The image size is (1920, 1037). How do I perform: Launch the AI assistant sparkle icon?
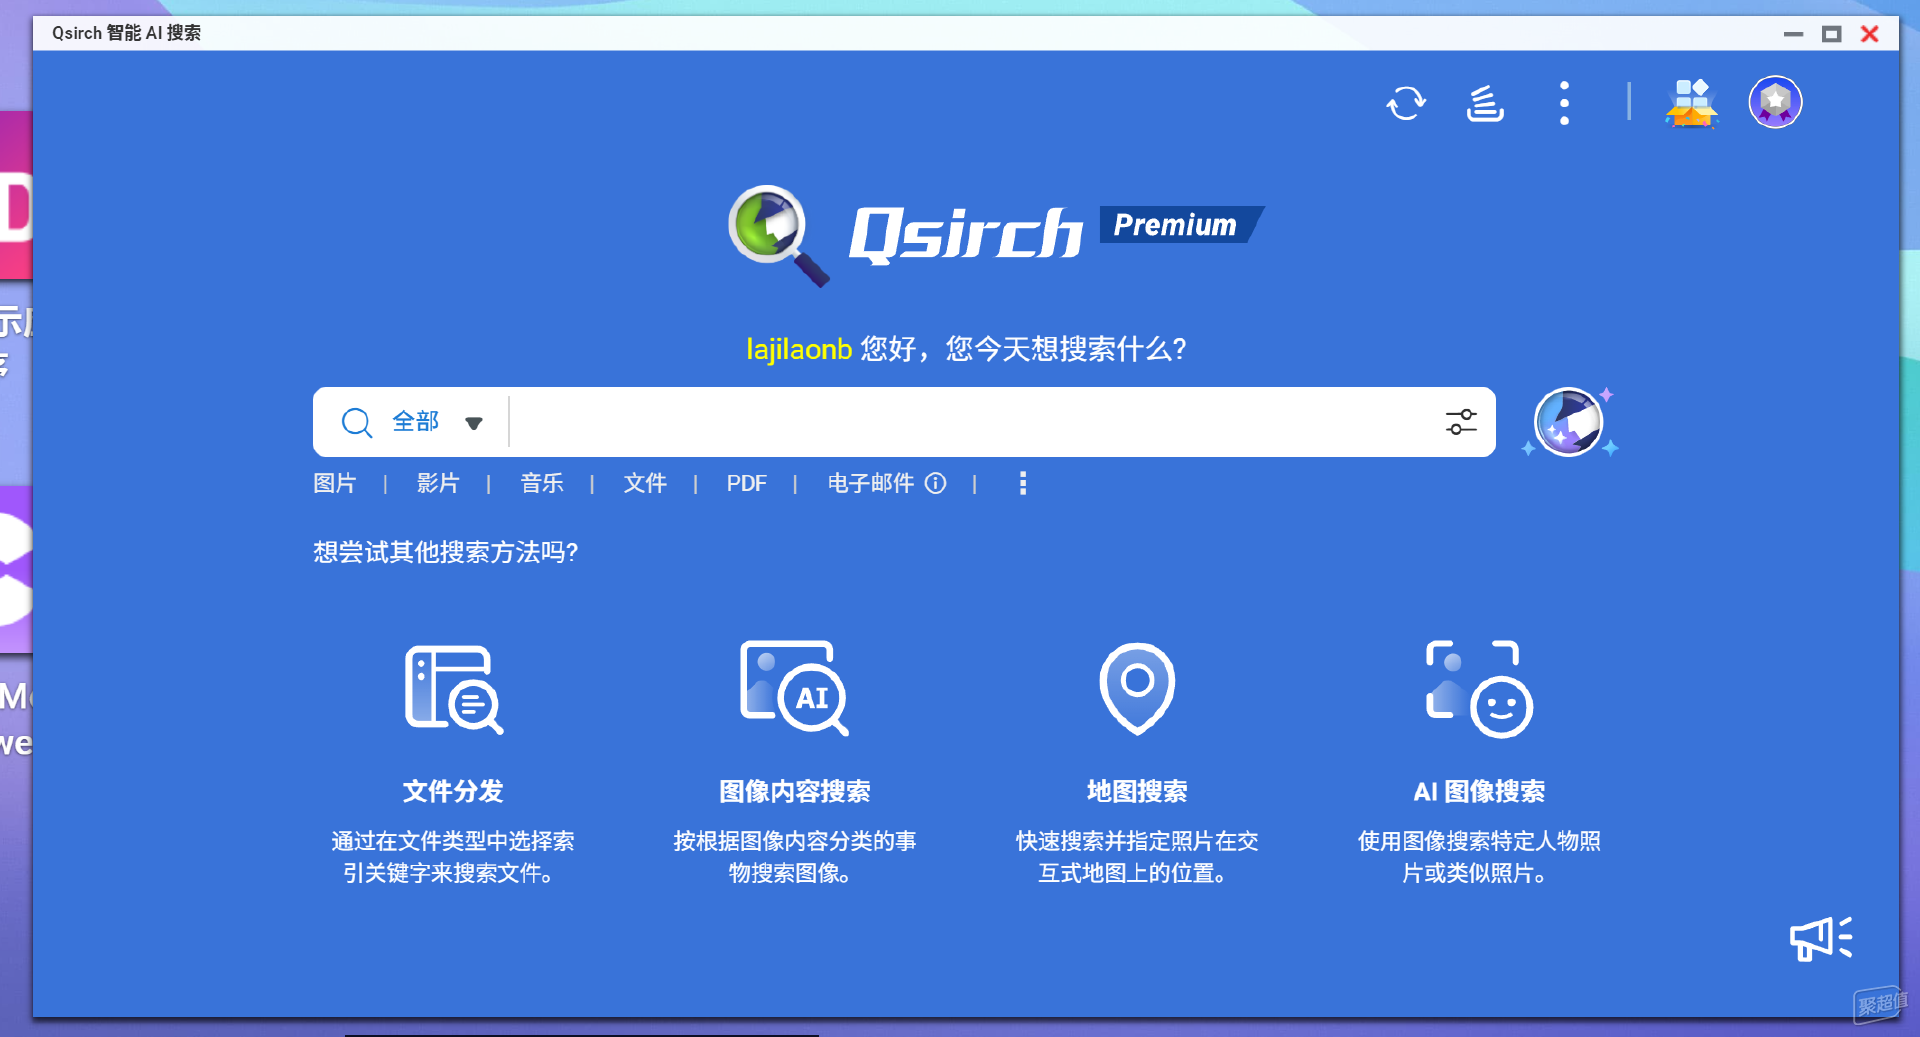tap(1569, 422)
